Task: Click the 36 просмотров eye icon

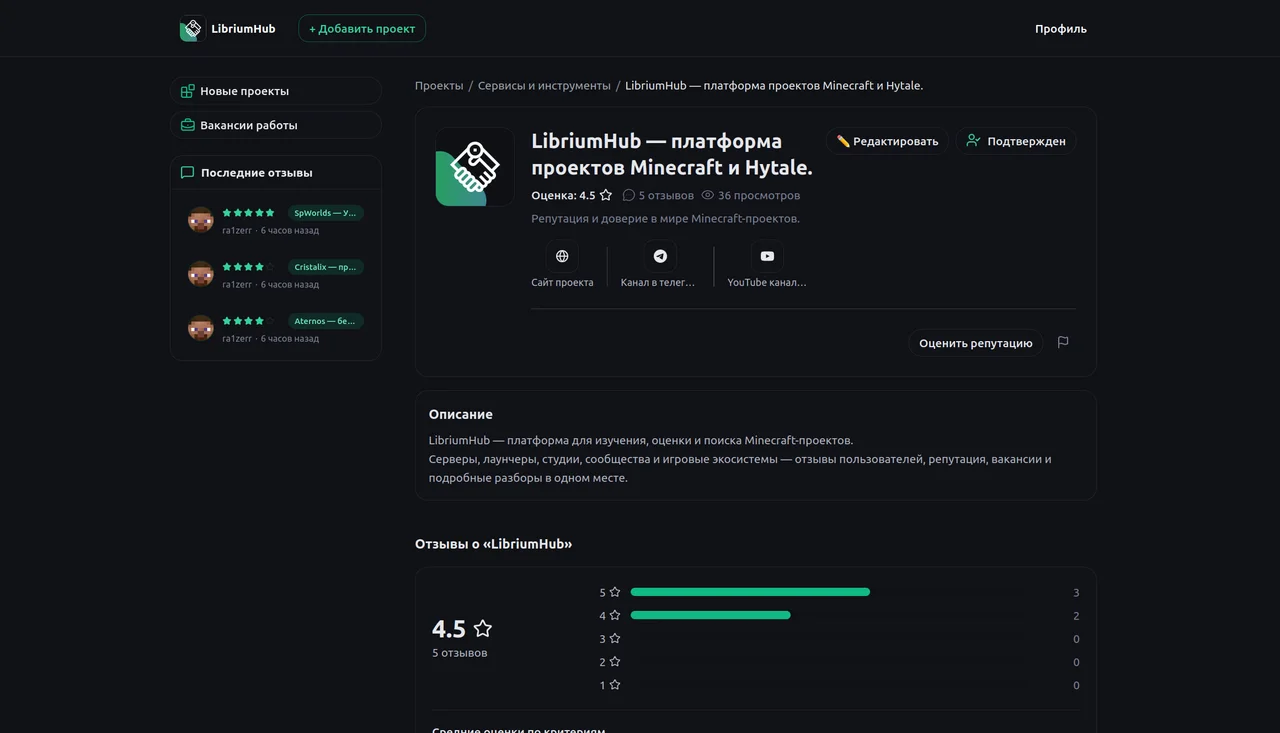Action: [x=708, y=196]
